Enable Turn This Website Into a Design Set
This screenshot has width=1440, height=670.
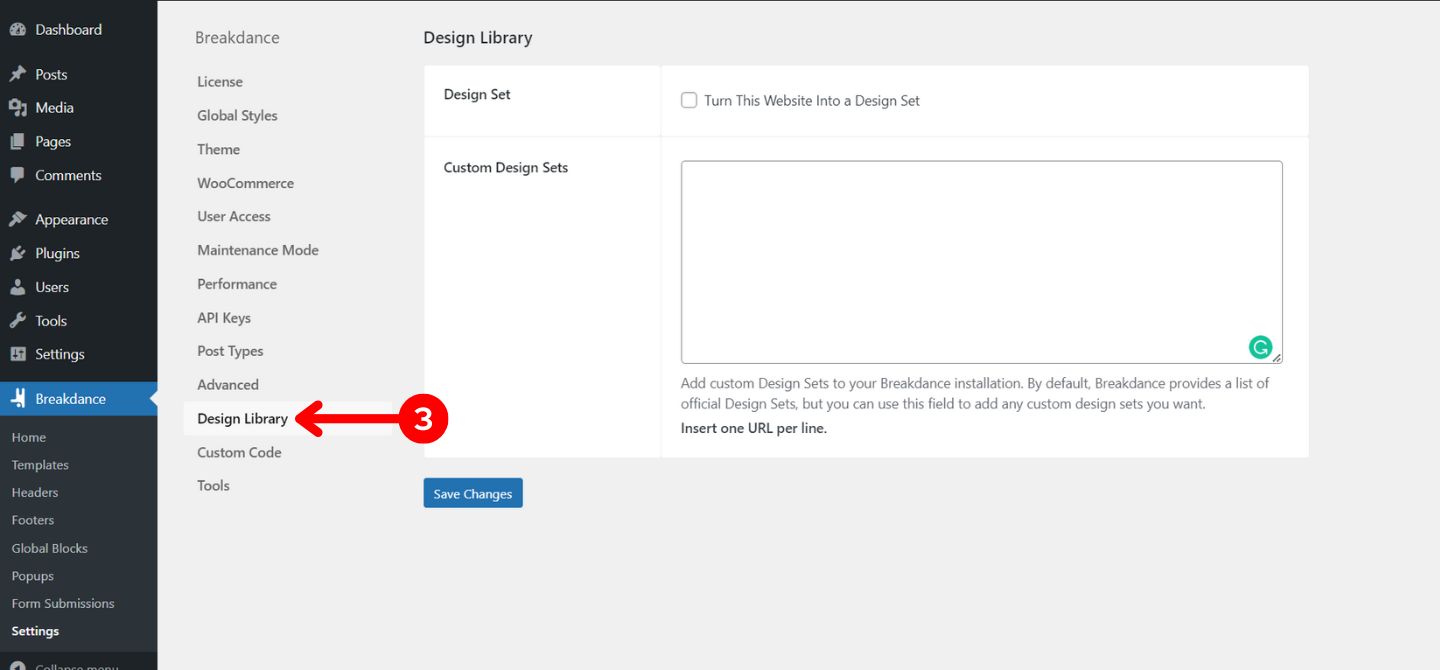(x=689, y=100)
